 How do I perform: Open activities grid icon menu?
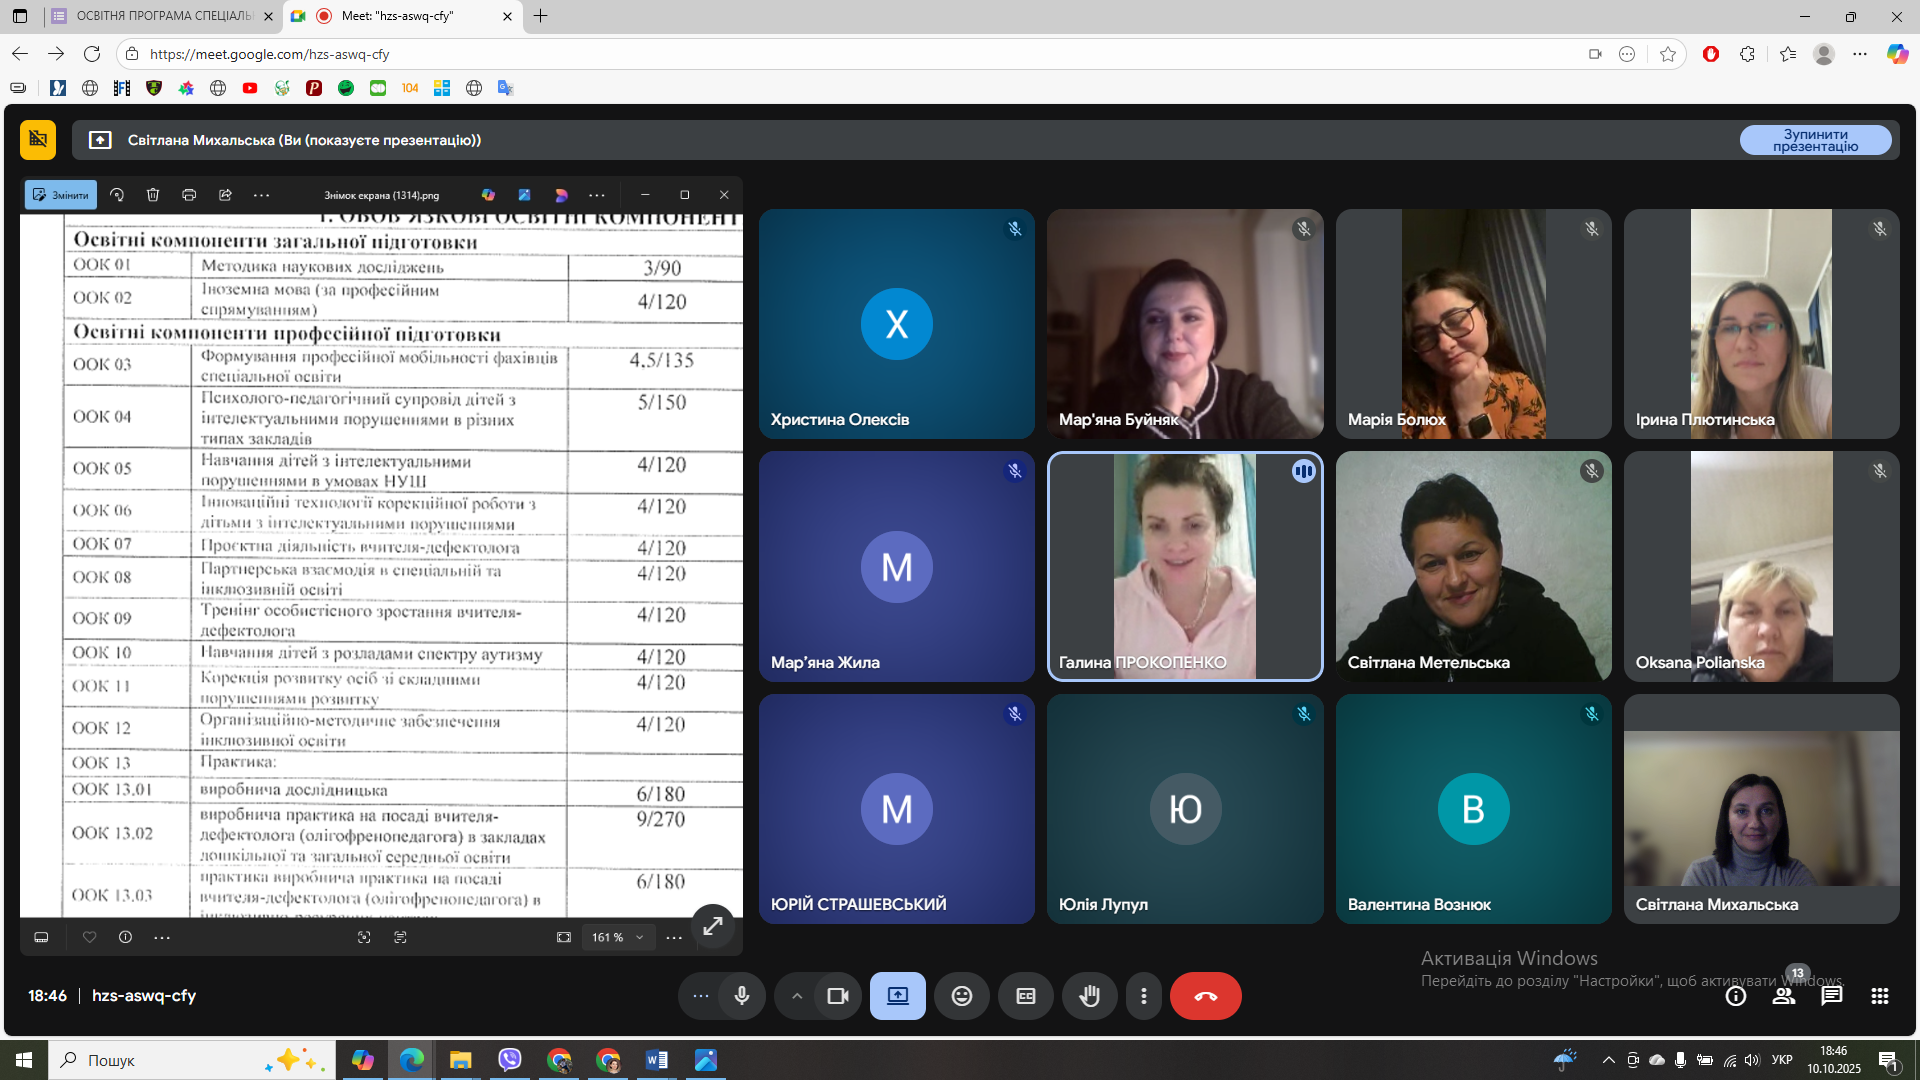click(x=1879, y=996)
